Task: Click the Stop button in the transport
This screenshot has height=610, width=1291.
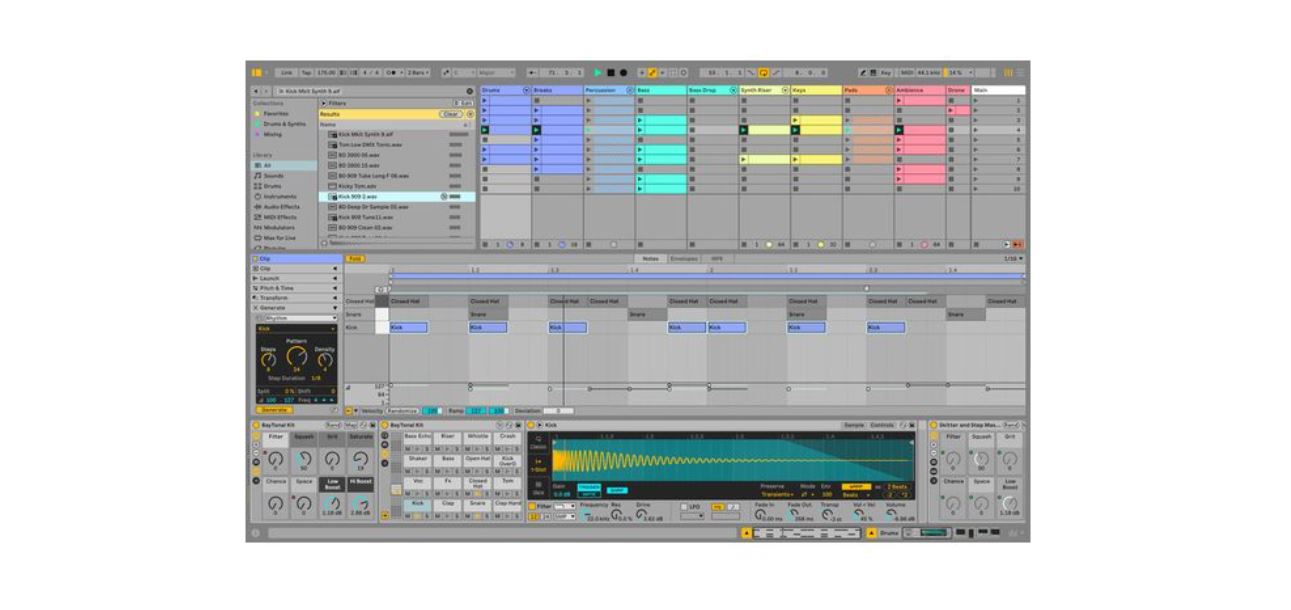Action: 611,73
